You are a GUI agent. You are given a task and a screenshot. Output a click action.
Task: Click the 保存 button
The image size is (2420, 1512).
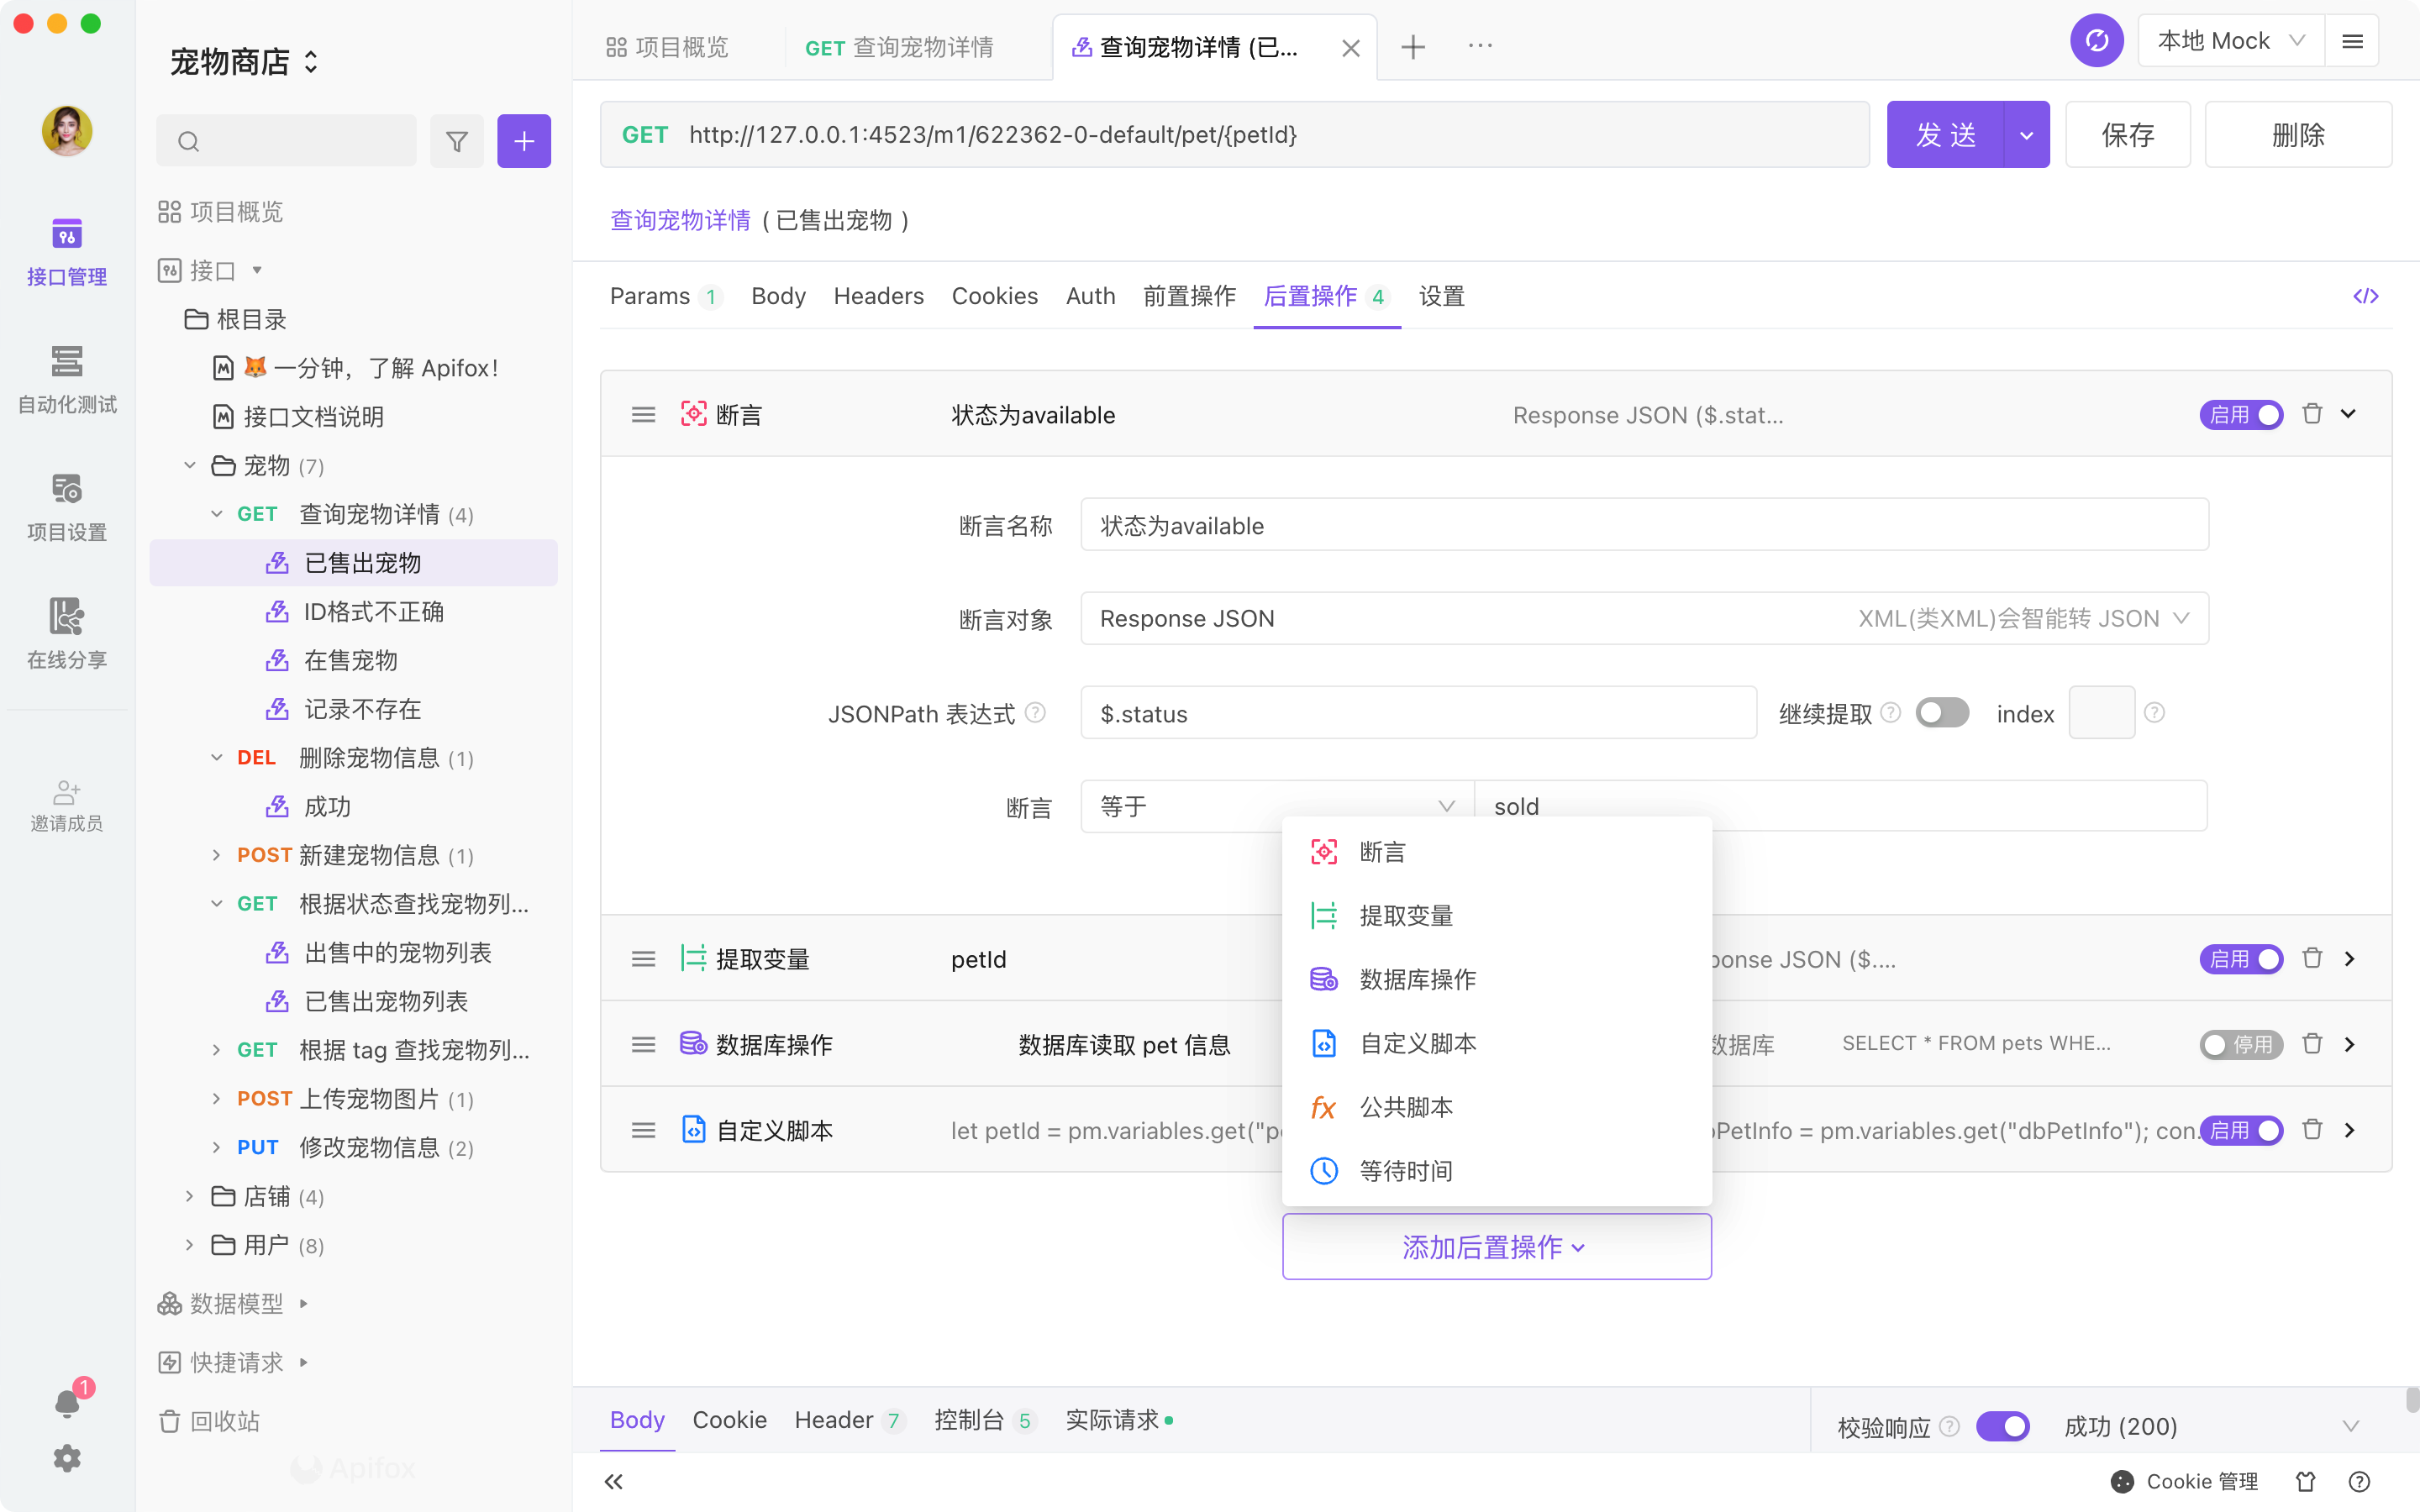2127,134
